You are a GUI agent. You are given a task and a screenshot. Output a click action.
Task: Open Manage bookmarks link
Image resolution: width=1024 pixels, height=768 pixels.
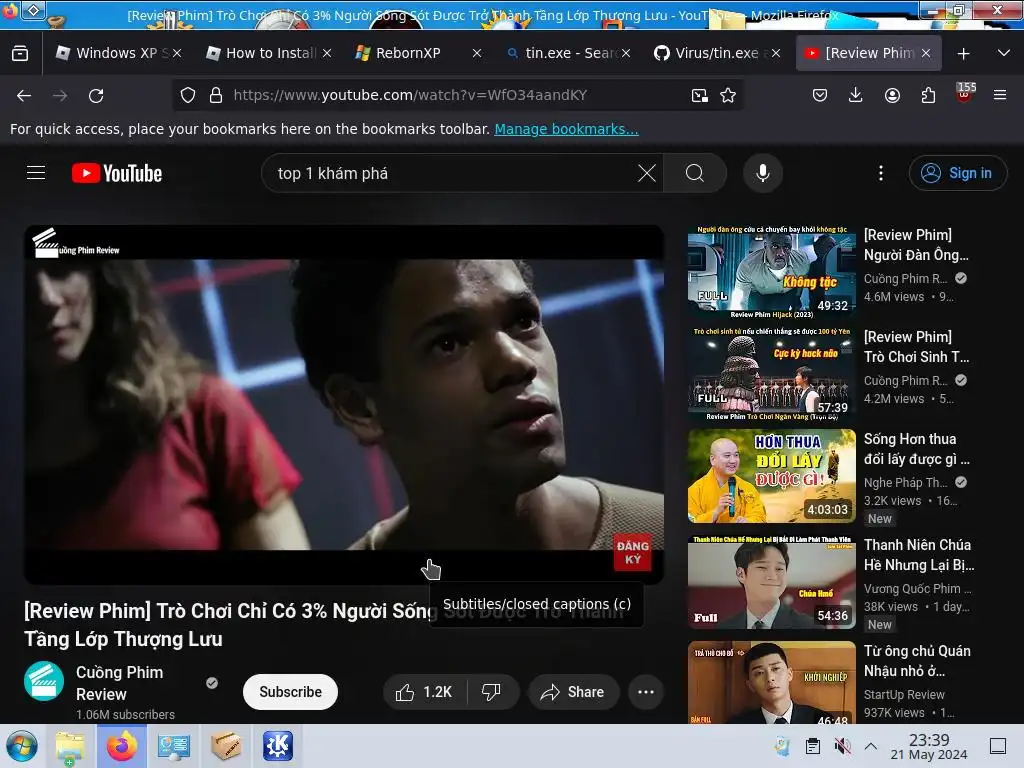(x=566, y=129)
